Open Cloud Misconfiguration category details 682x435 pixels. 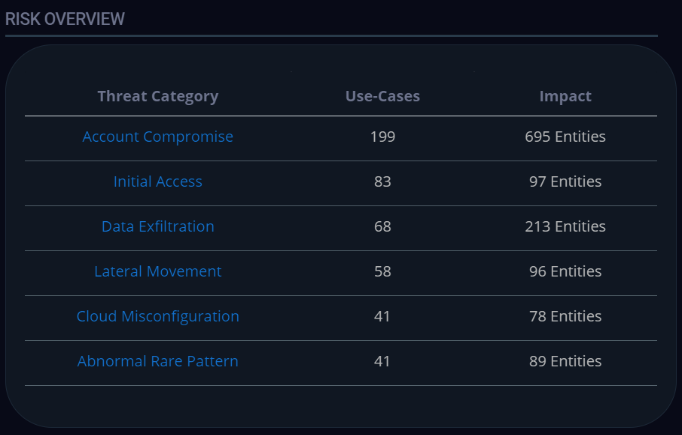tap(158, 317)
